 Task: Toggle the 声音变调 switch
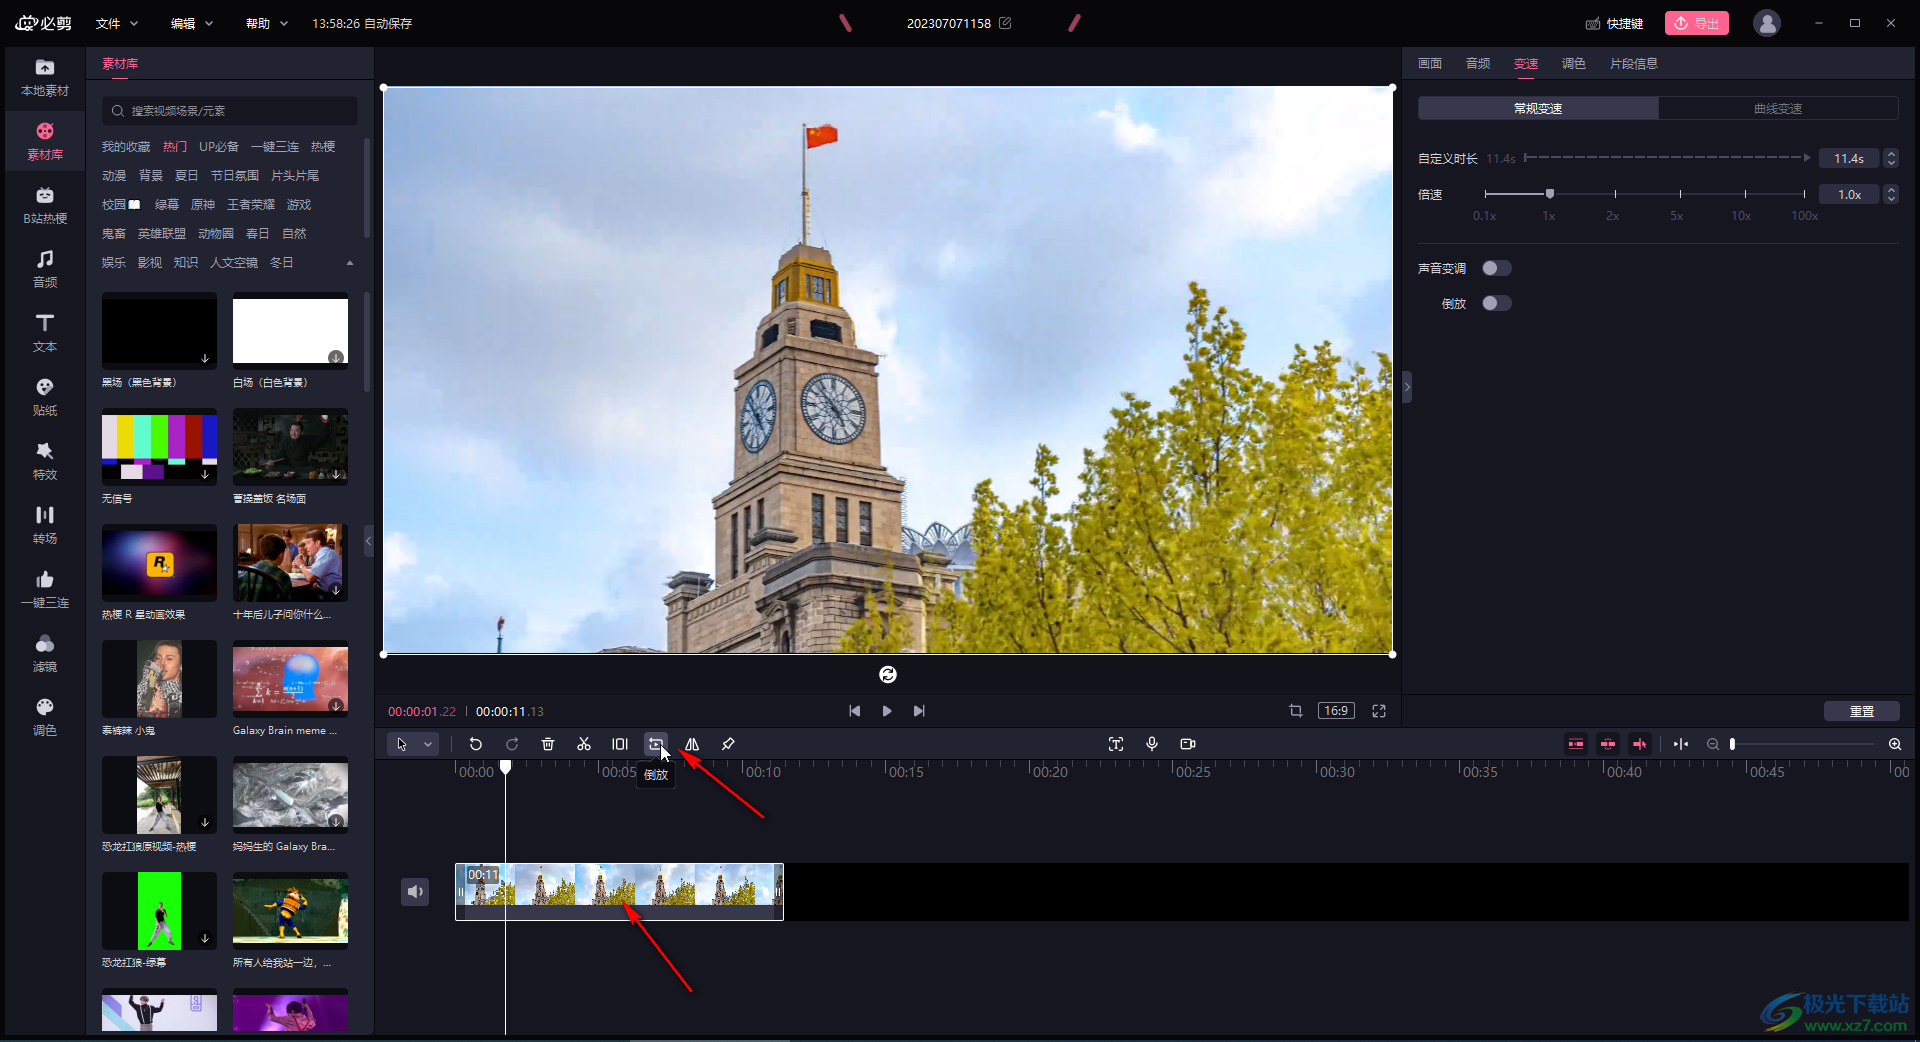pos(1497,268)
